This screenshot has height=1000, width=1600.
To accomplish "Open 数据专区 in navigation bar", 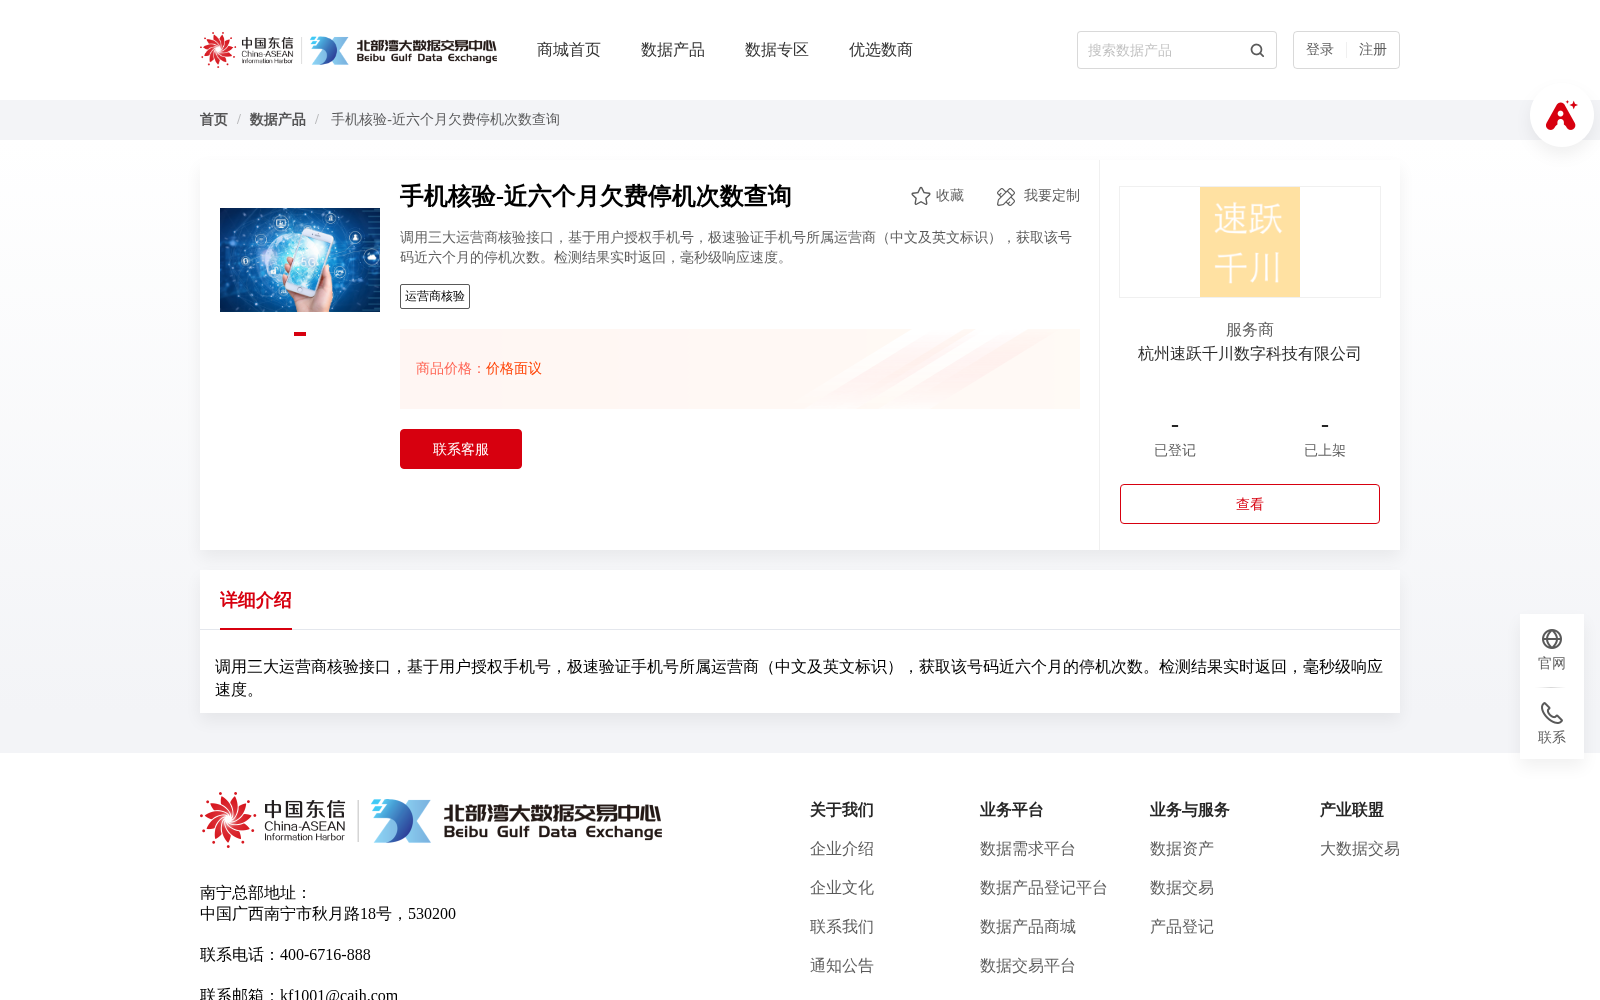I will 777,50.
